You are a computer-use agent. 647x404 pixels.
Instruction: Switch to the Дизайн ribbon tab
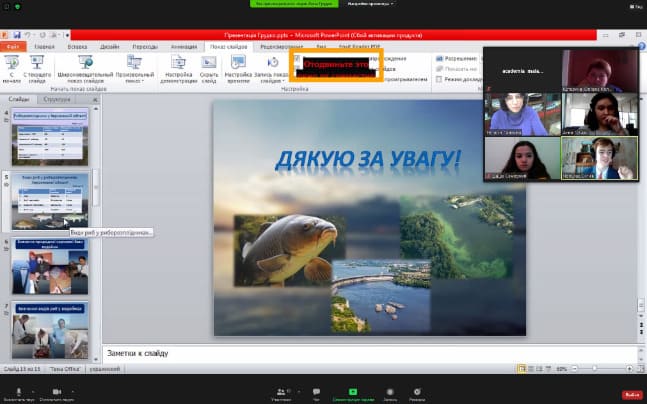pyautogui.click(x=109, y=47)
